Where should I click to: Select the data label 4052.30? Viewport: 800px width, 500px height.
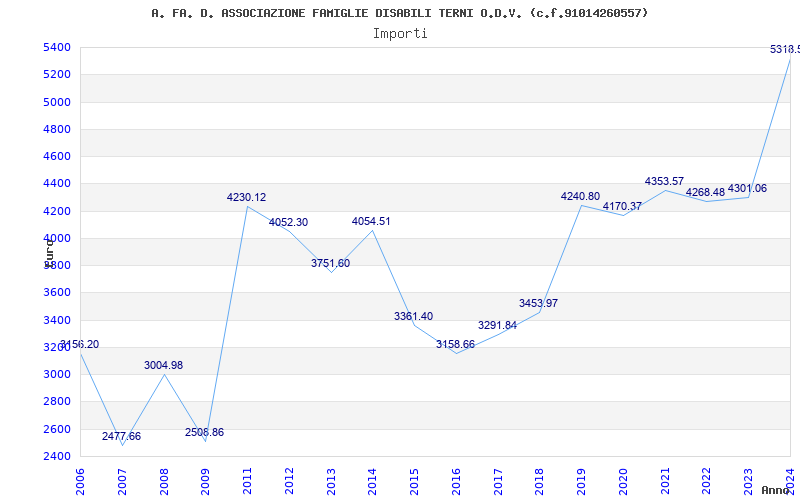click(x=288, y=222)
